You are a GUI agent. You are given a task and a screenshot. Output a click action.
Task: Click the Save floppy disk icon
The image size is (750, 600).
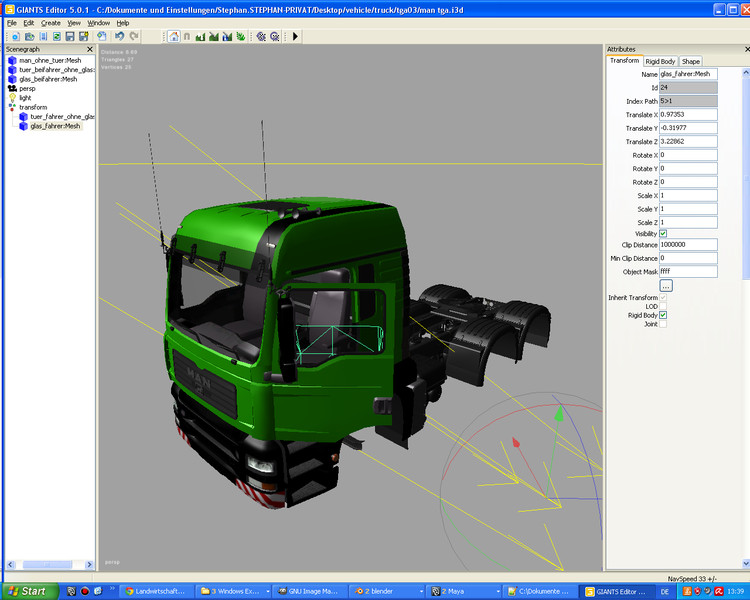[70, 36]
